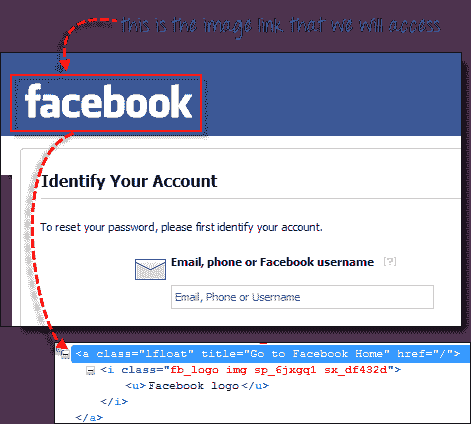Image resolution: width=471 pixels, height=424 pixels.
Task: Click the red arrowhead pointing at logo
Action: [x=65, y=64]
